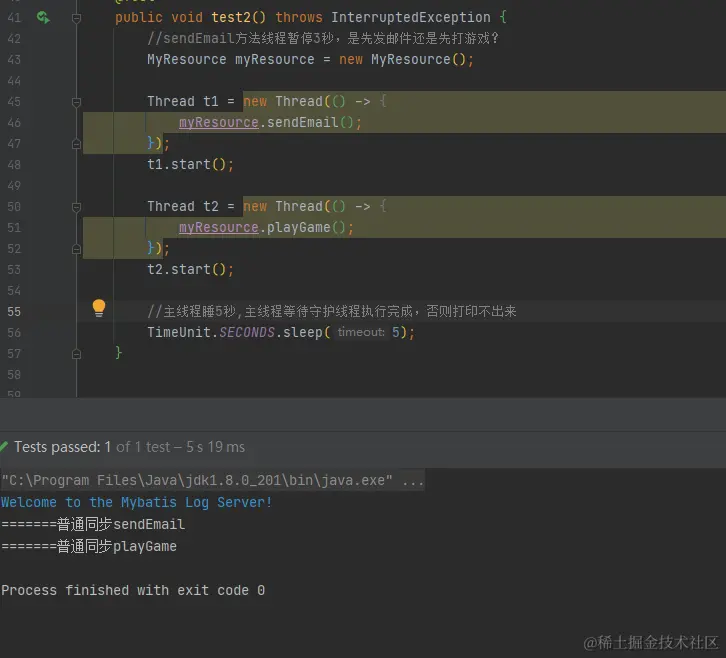Click the 'playGame' method call on line 51
This screenshot has width=726, height=658.
point(299,227)
